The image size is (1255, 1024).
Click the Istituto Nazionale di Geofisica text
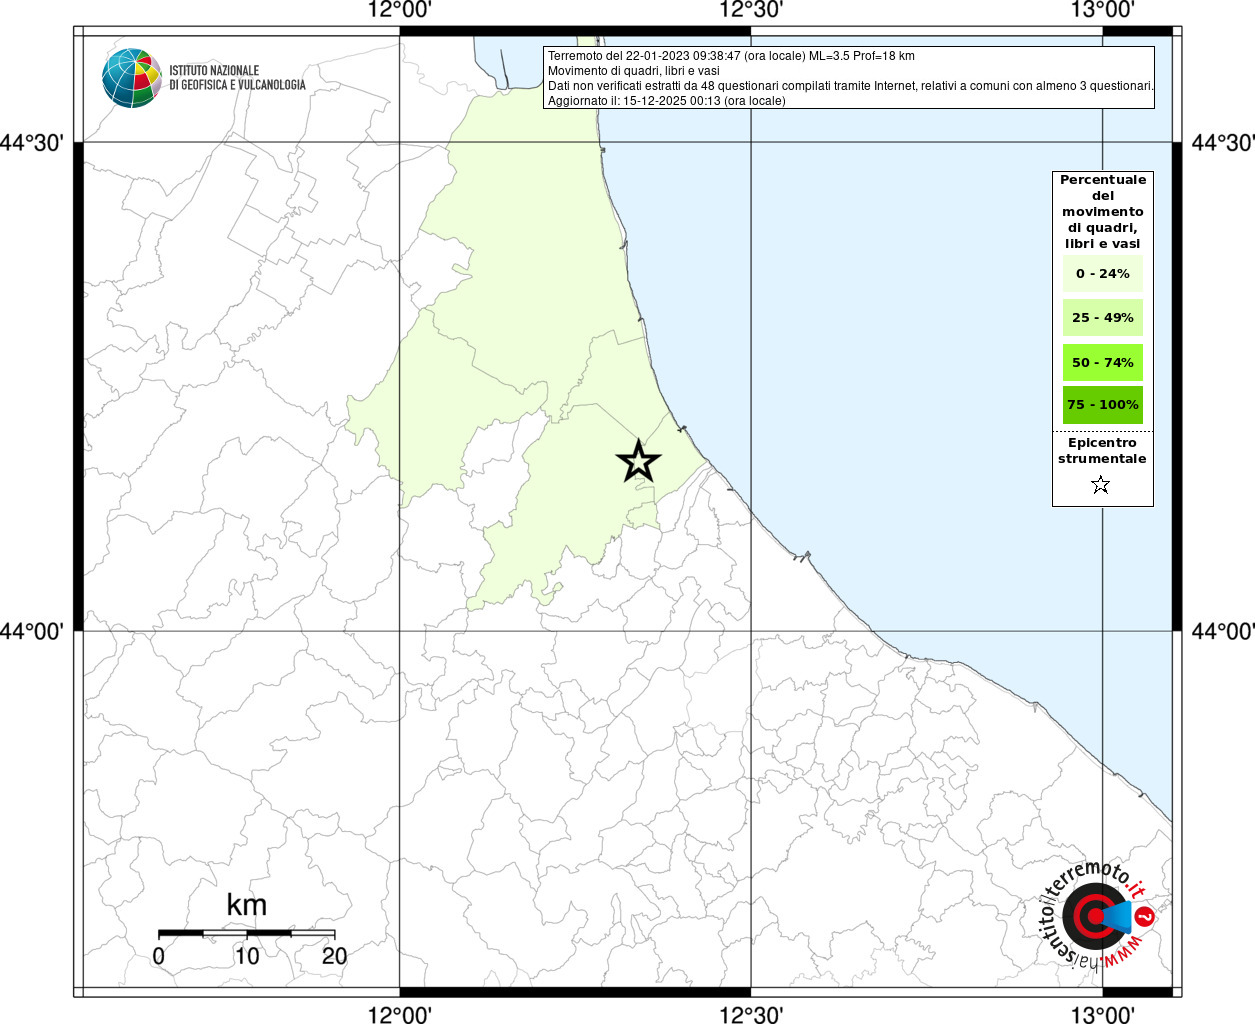[x=237, y=78]
